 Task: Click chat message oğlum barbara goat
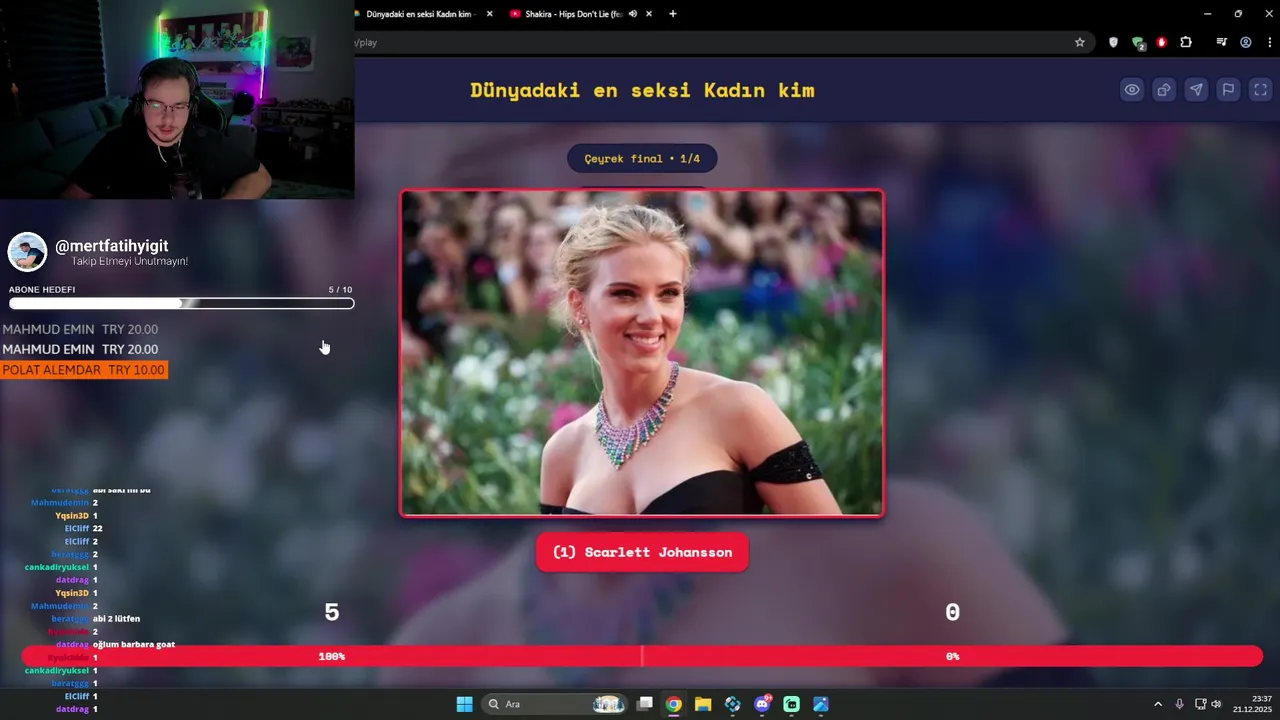click(134, 645)
